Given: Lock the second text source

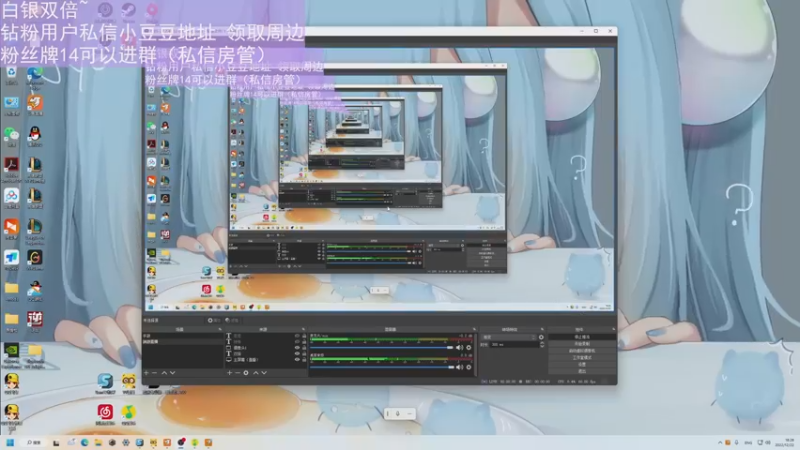Looking at the screenshot, I should click(304, 341).
